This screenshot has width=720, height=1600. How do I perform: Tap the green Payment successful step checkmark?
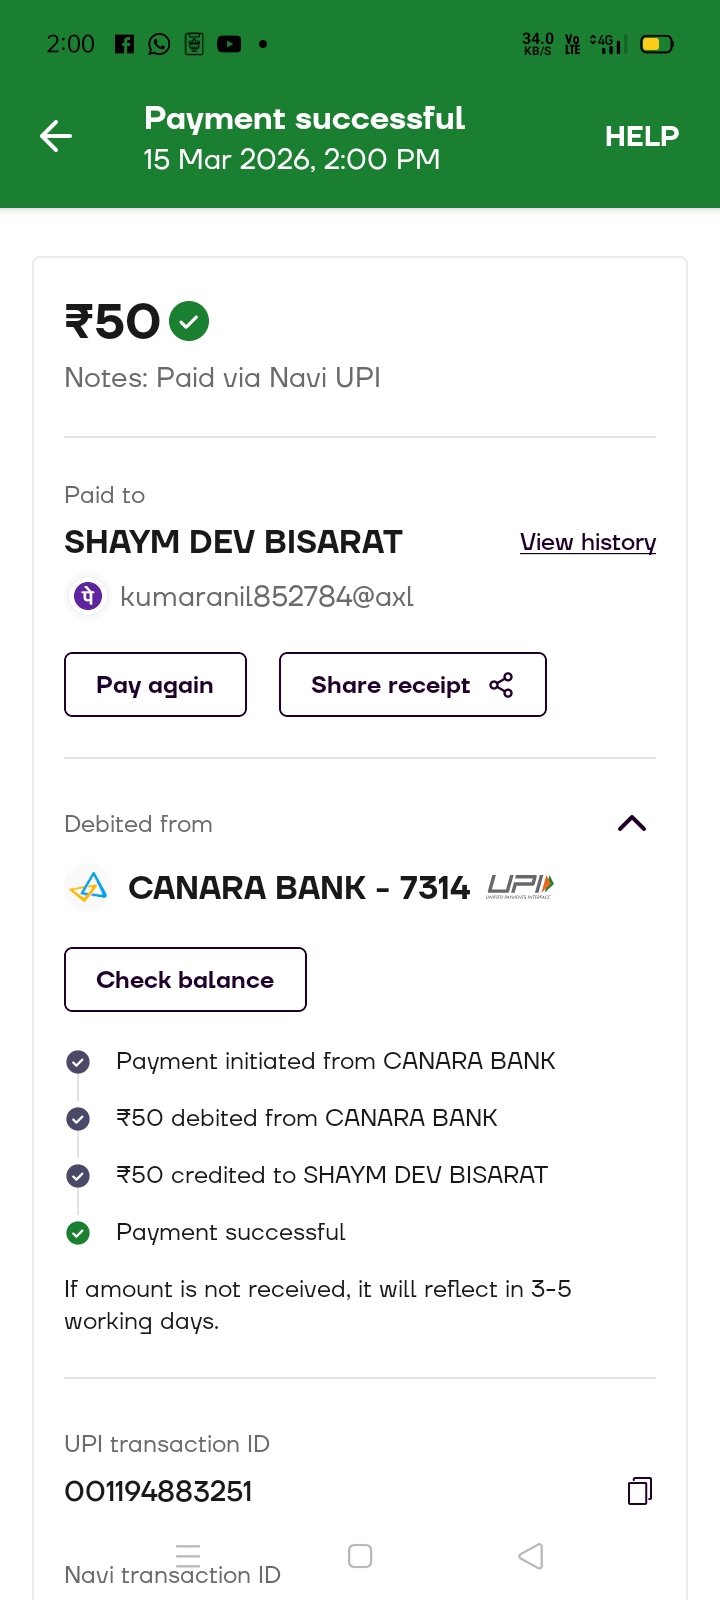[78, 1233]
